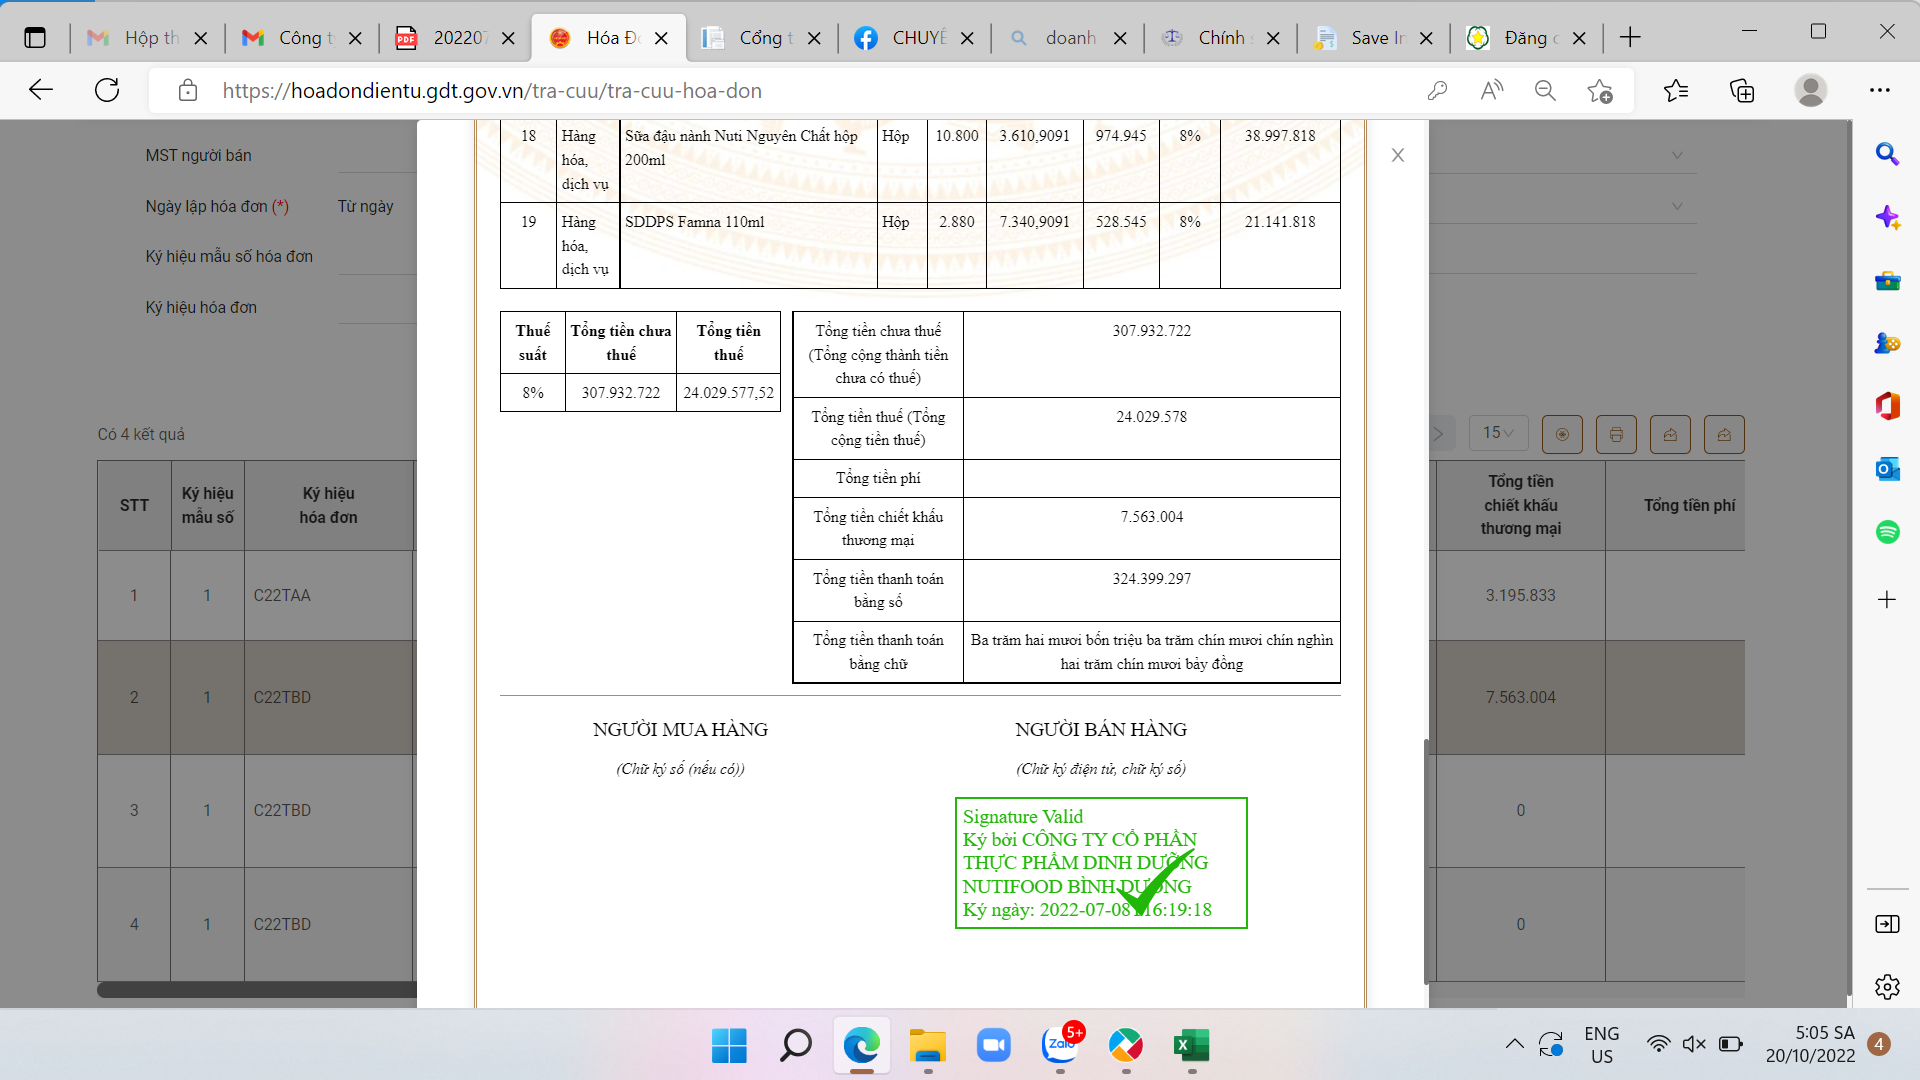The image size is (1920, 1080).
Task: Open Excel from the taskbar
Action: (x=1191, y=1046)
